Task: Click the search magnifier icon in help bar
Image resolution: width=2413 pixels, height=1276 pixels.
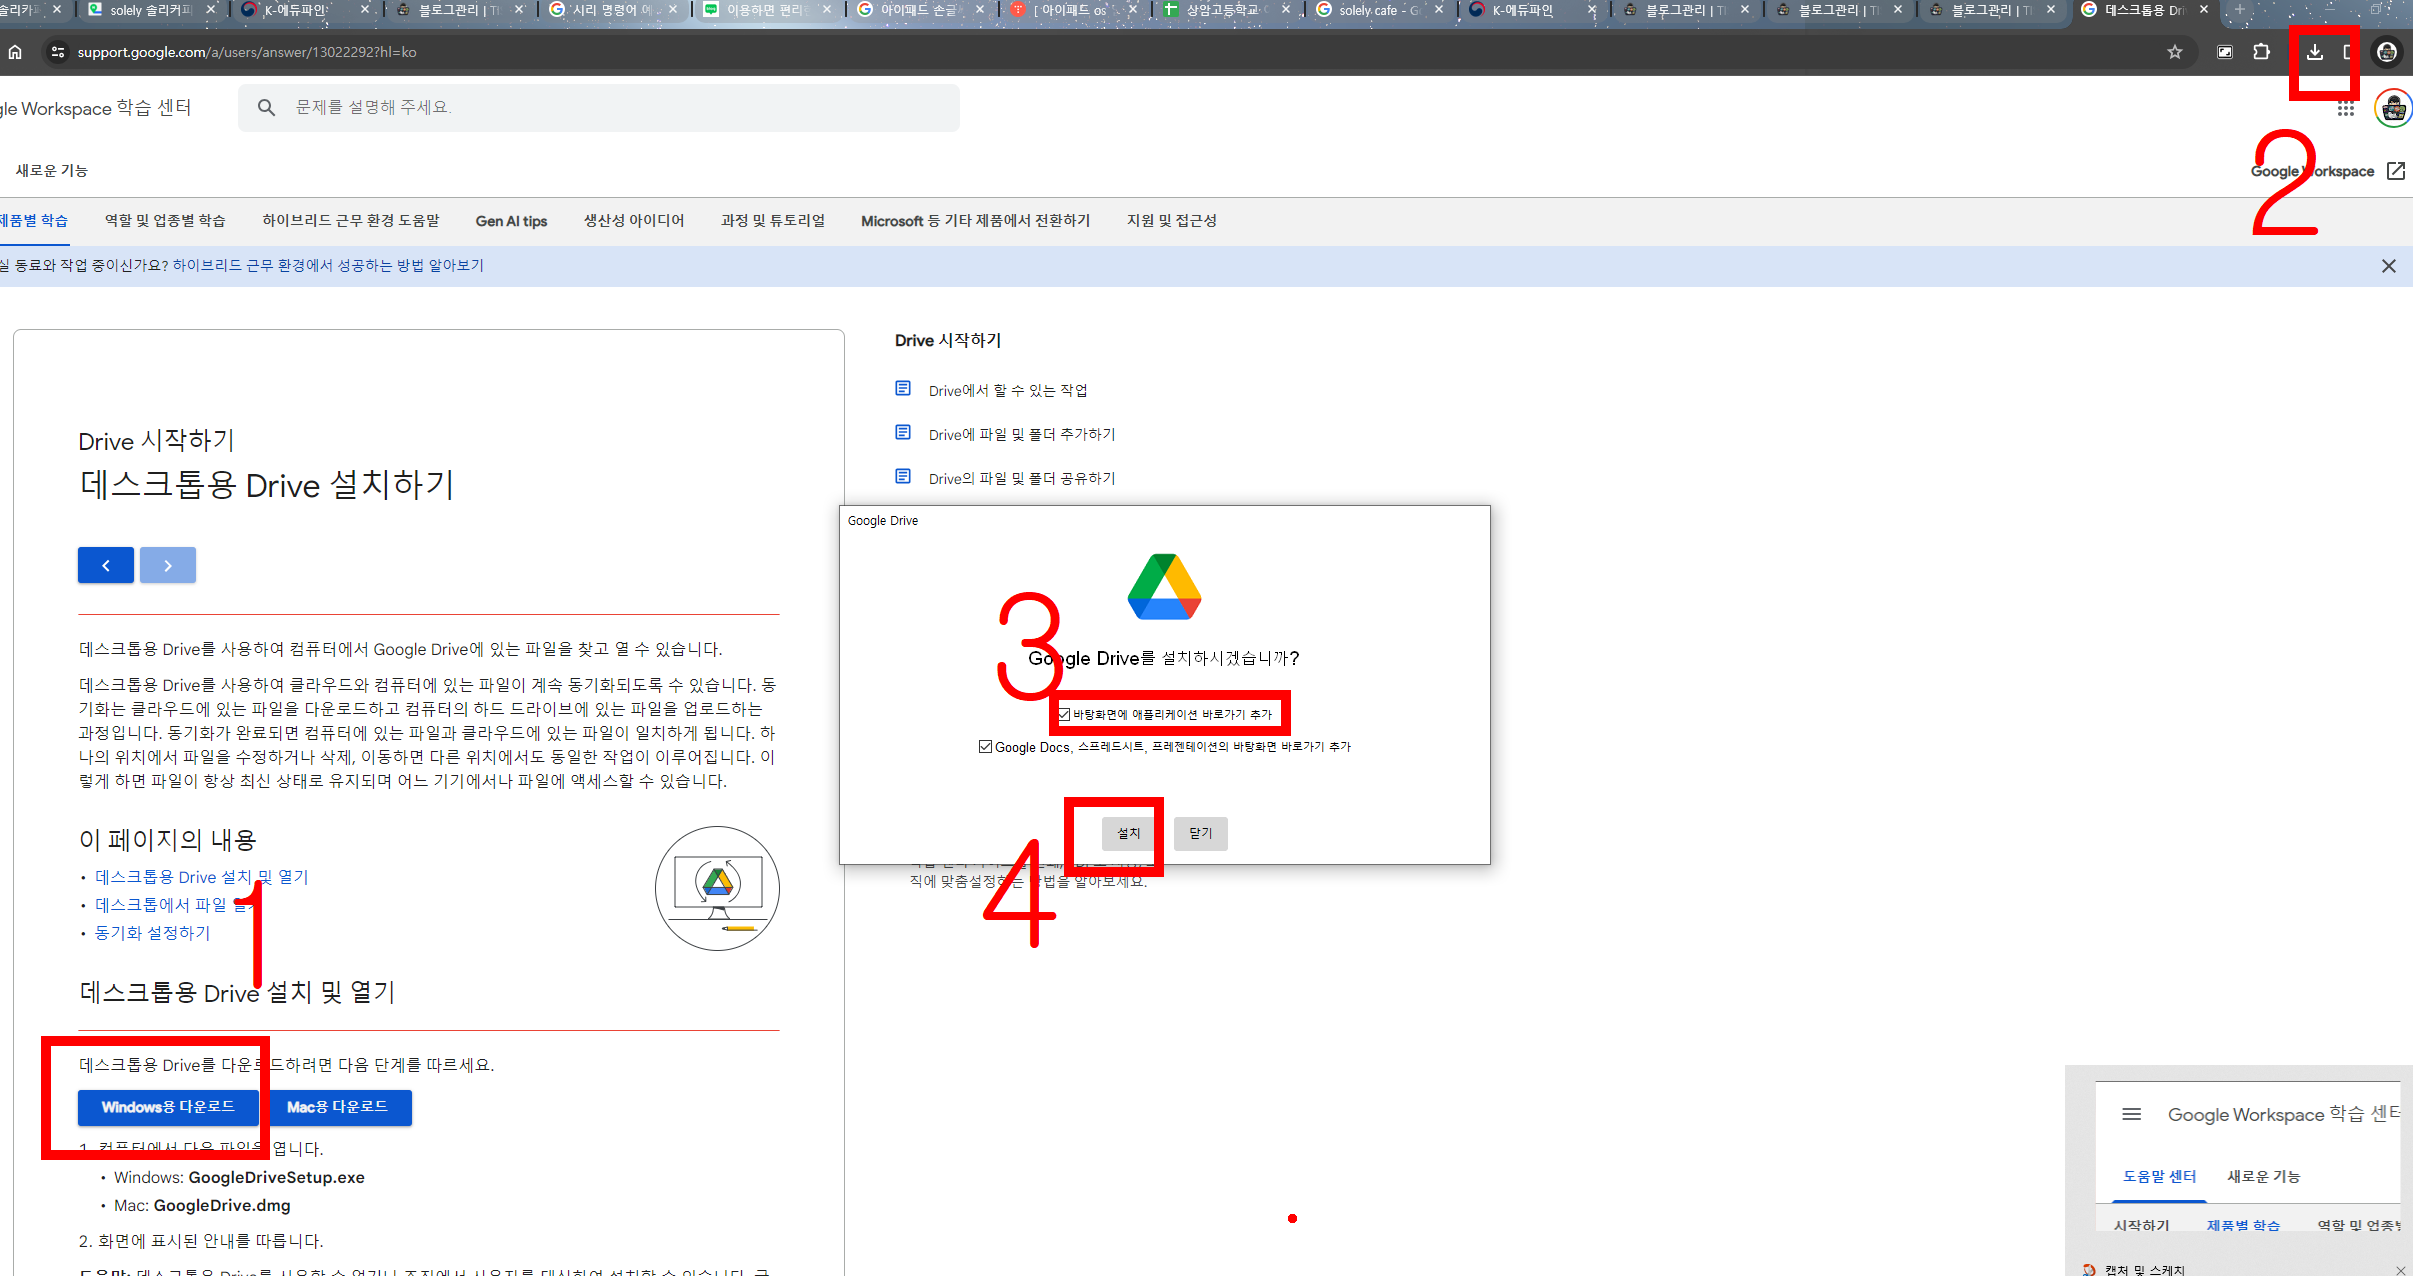Action: (266, 107)
